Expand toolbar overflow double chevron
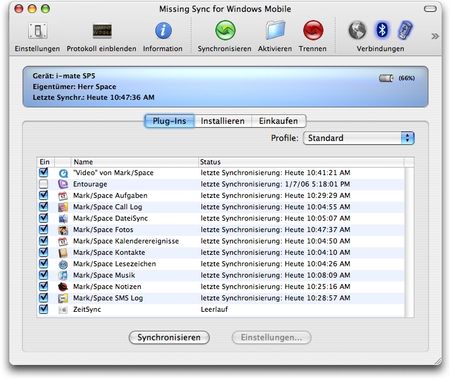 435,36
